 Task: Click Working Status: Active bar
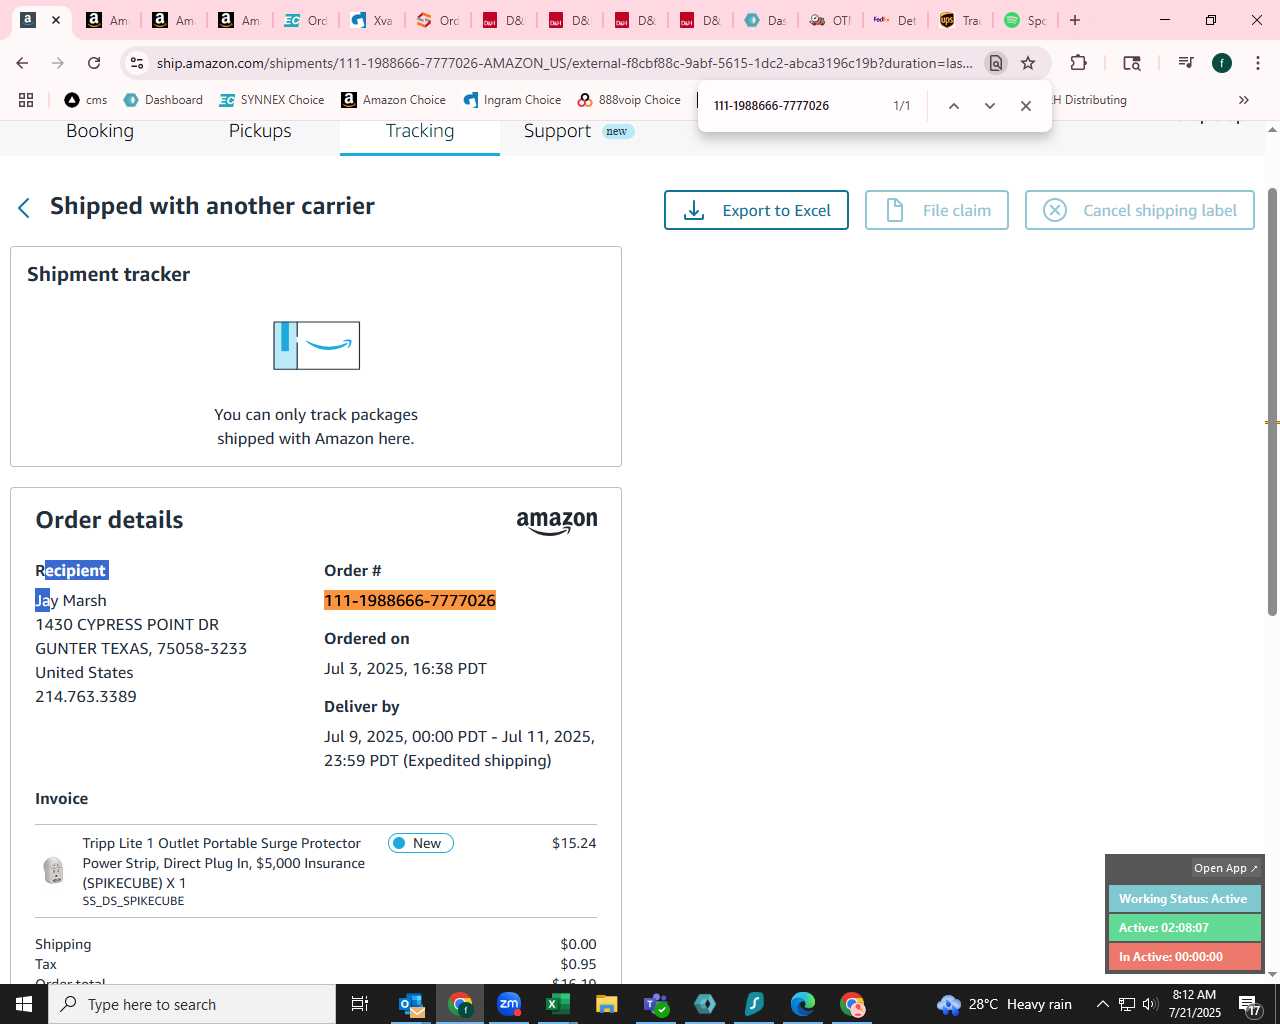1185,899
